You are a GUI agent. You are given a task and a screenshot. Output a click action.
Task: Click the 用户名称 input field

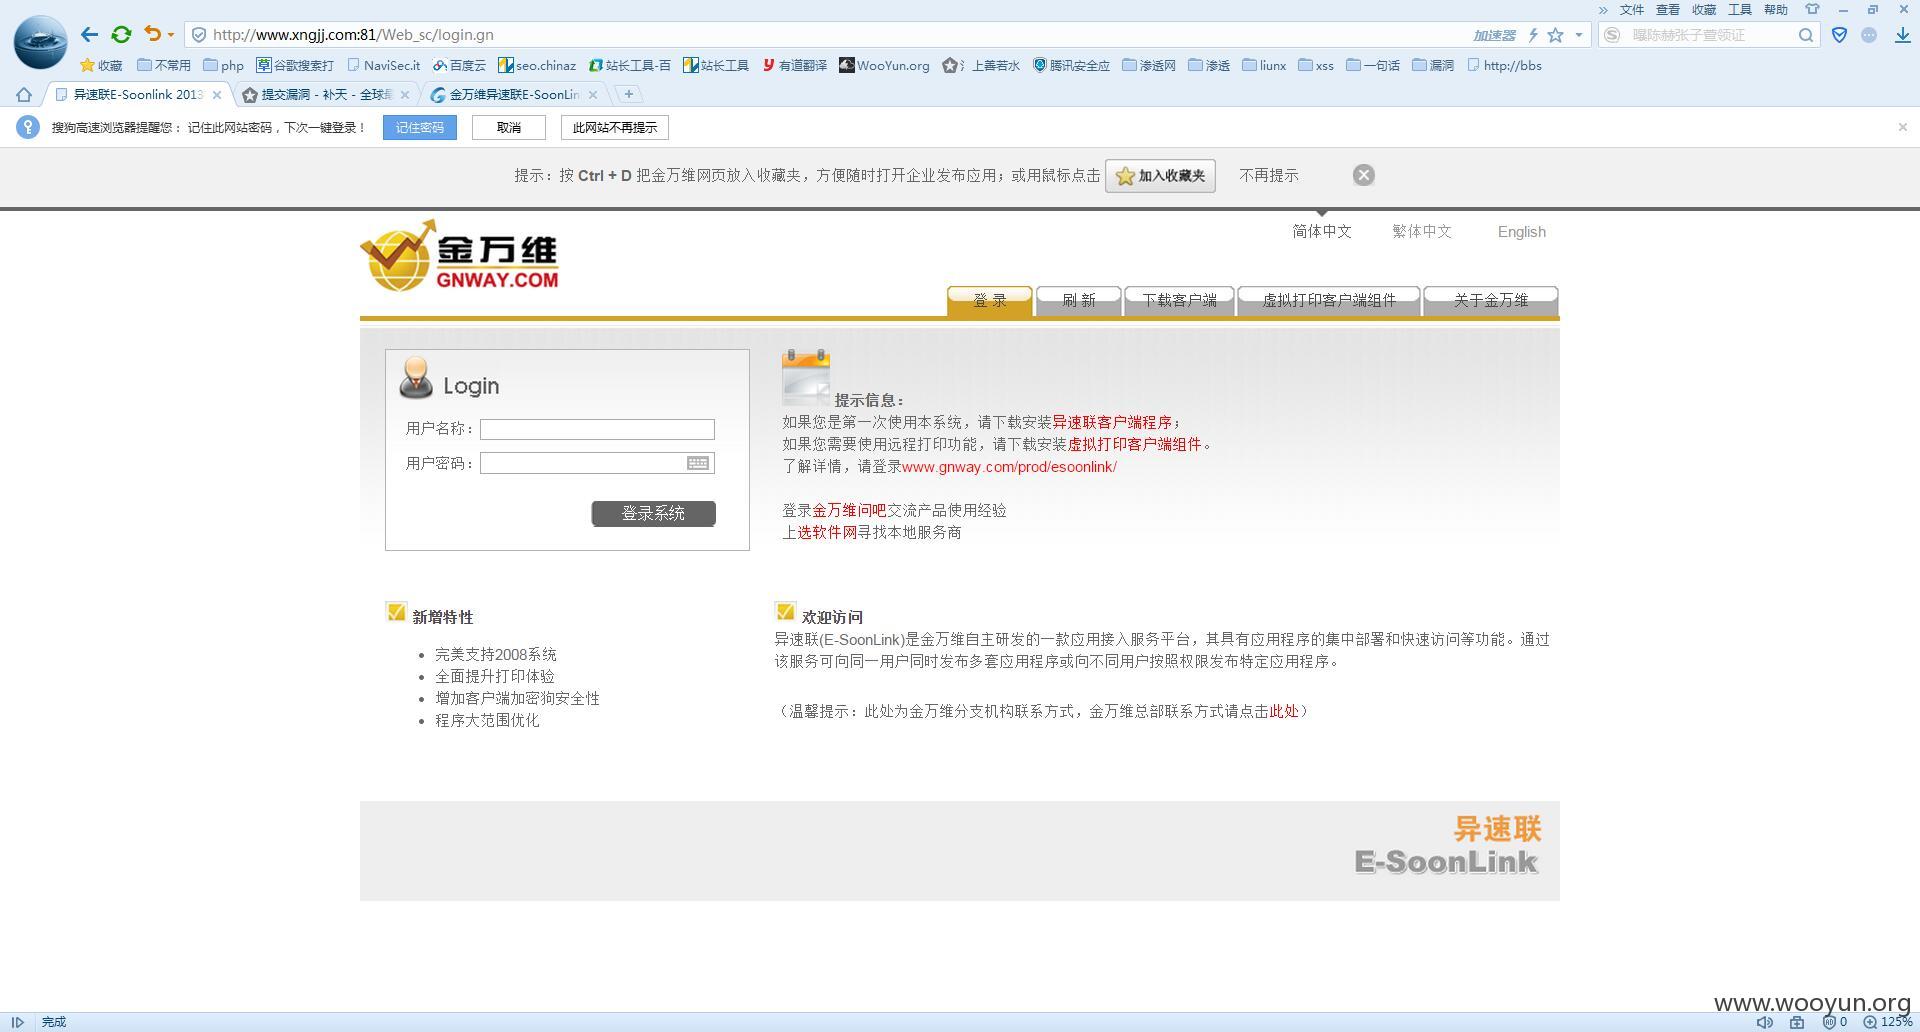[x=597, y=430]
